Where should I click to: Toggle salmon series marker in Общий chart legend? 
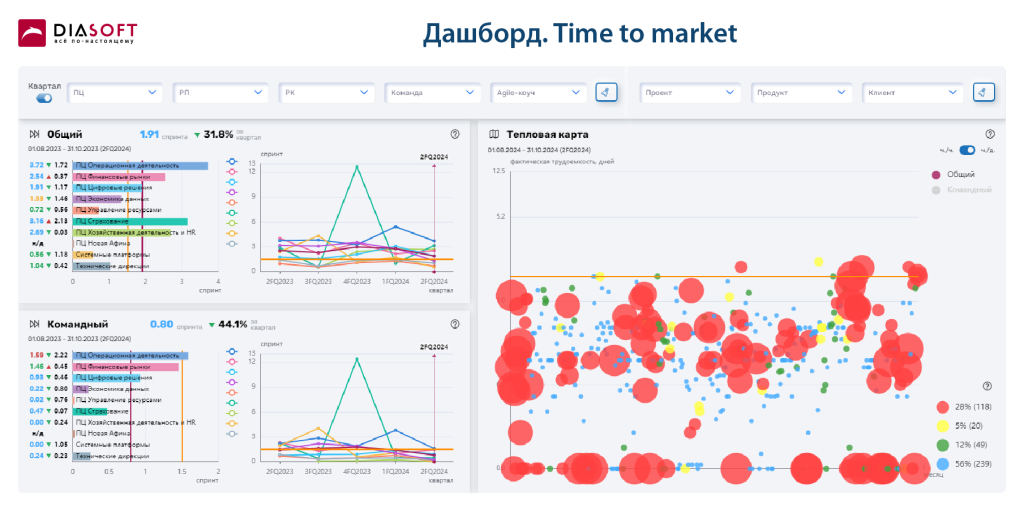[232, 202]
